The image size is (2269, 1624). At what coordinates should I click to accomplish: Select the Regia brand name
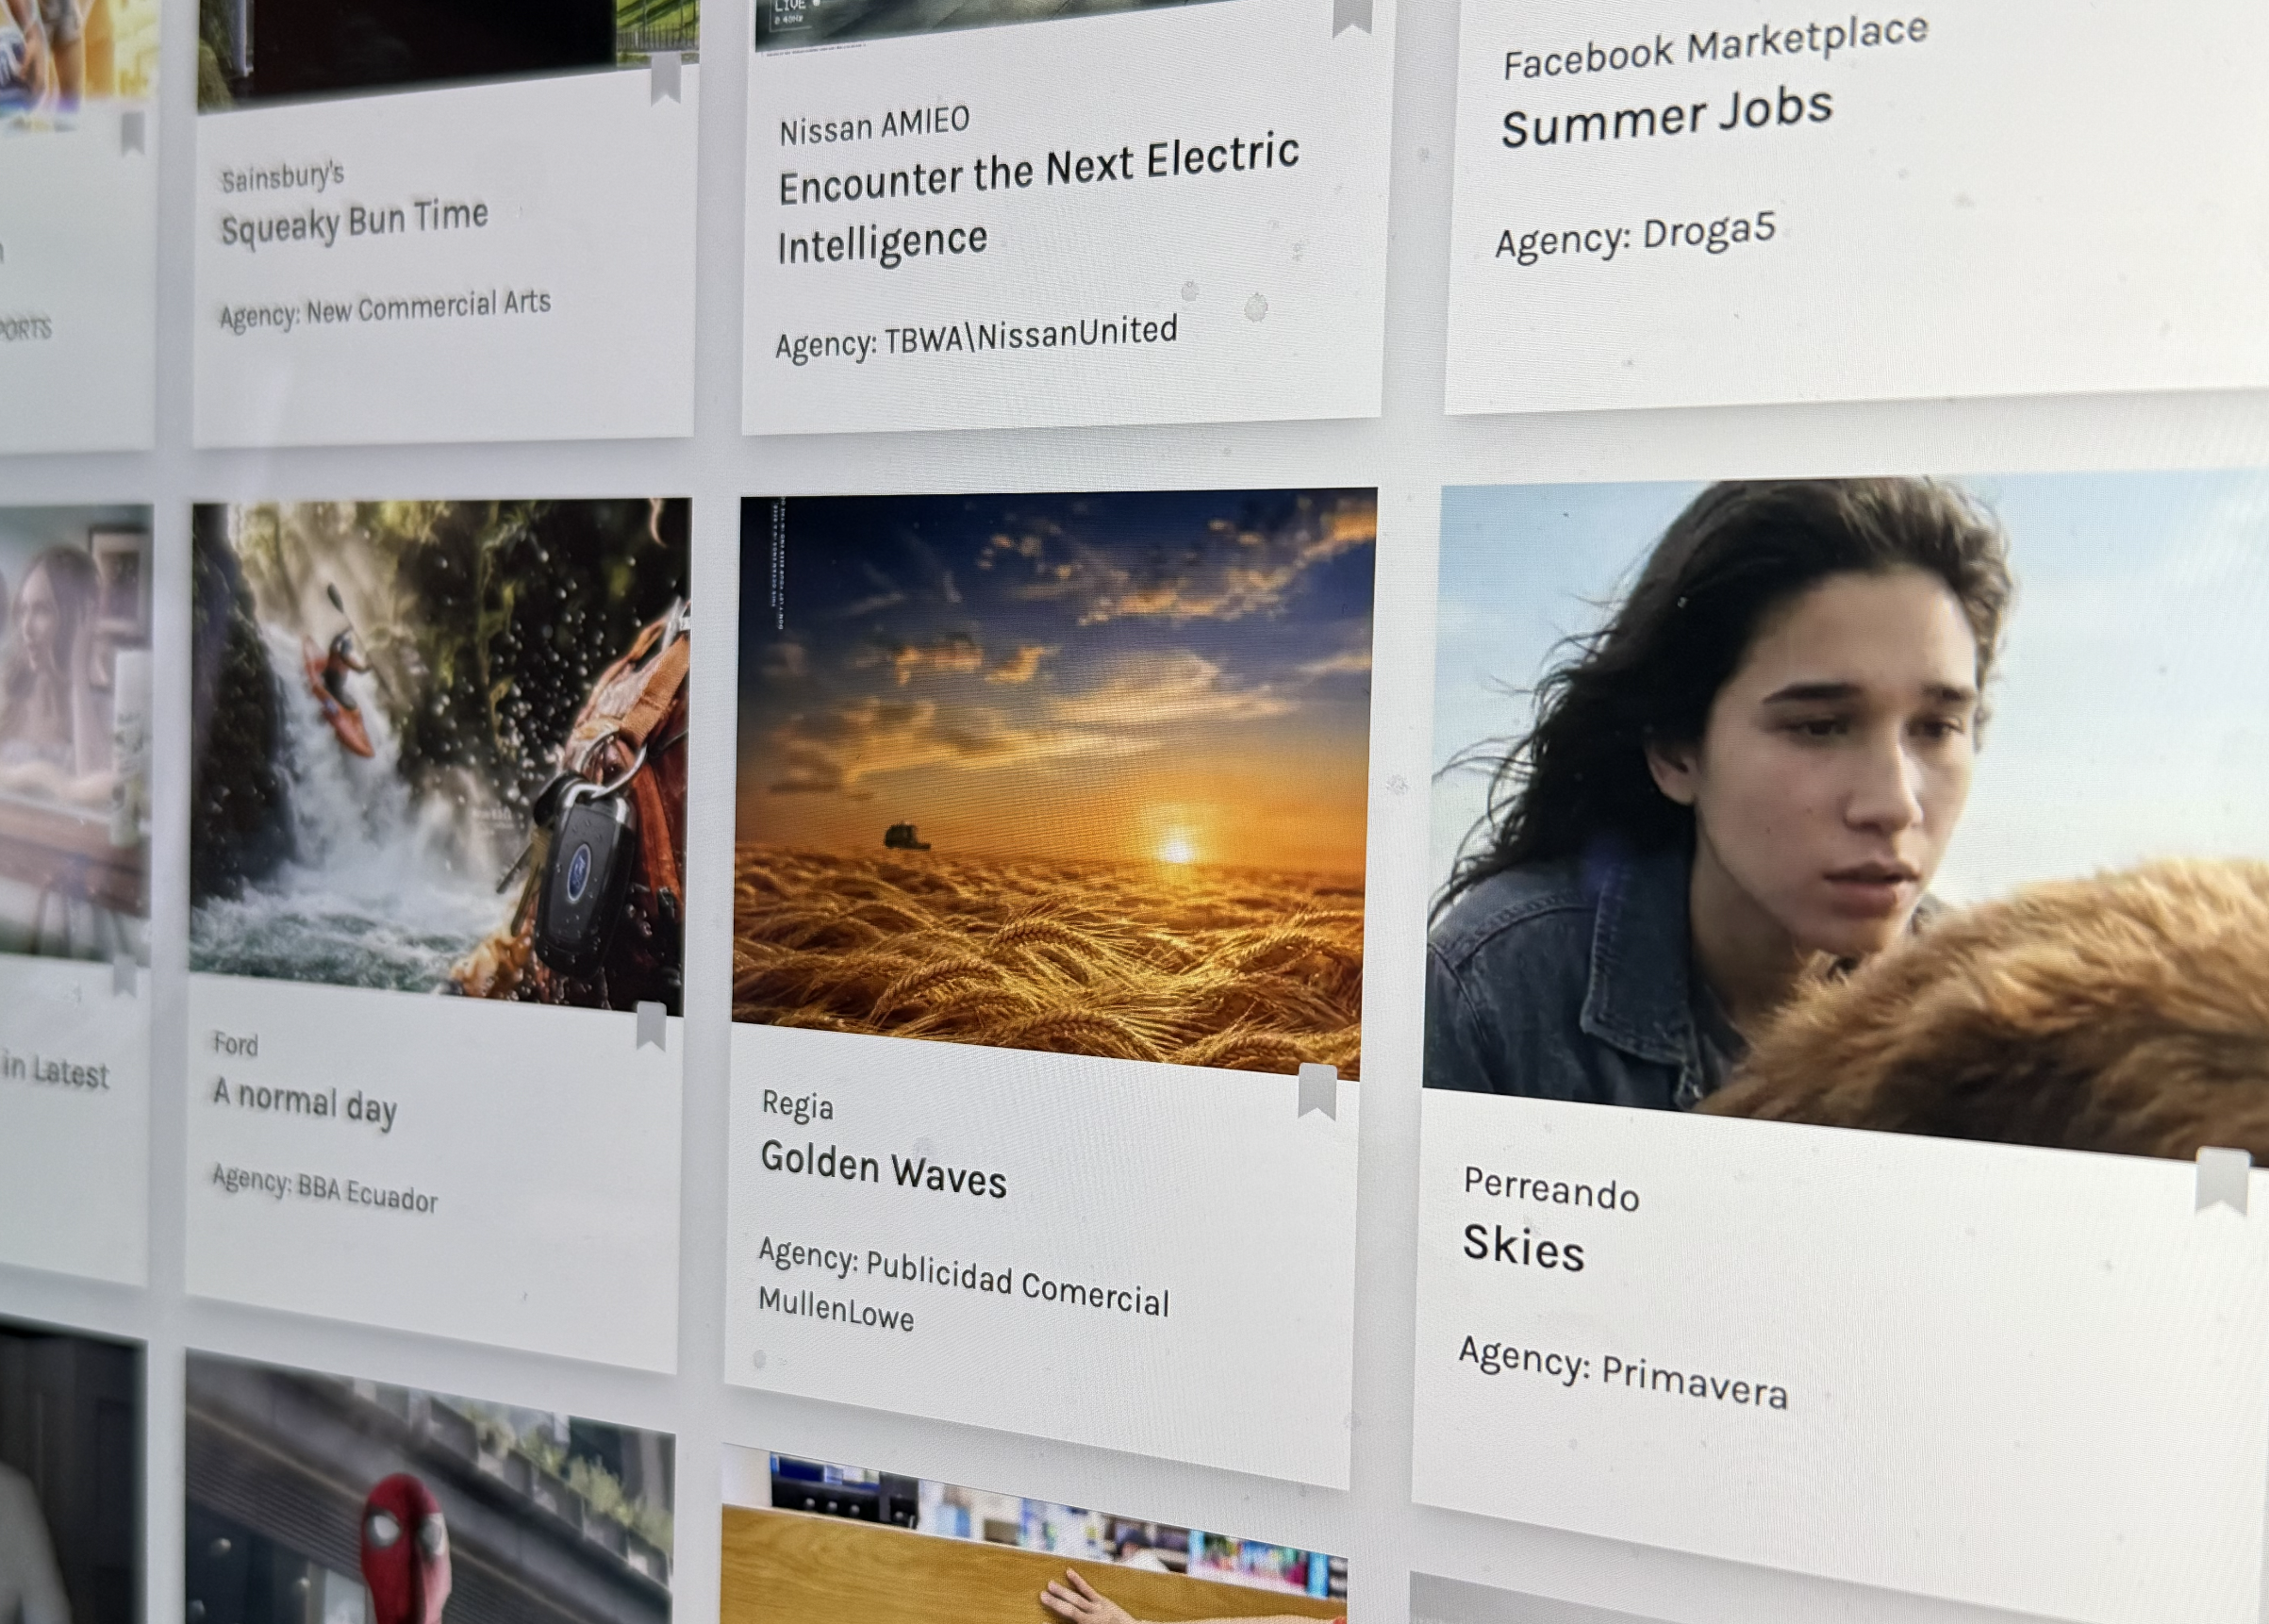click(797, 1104)
